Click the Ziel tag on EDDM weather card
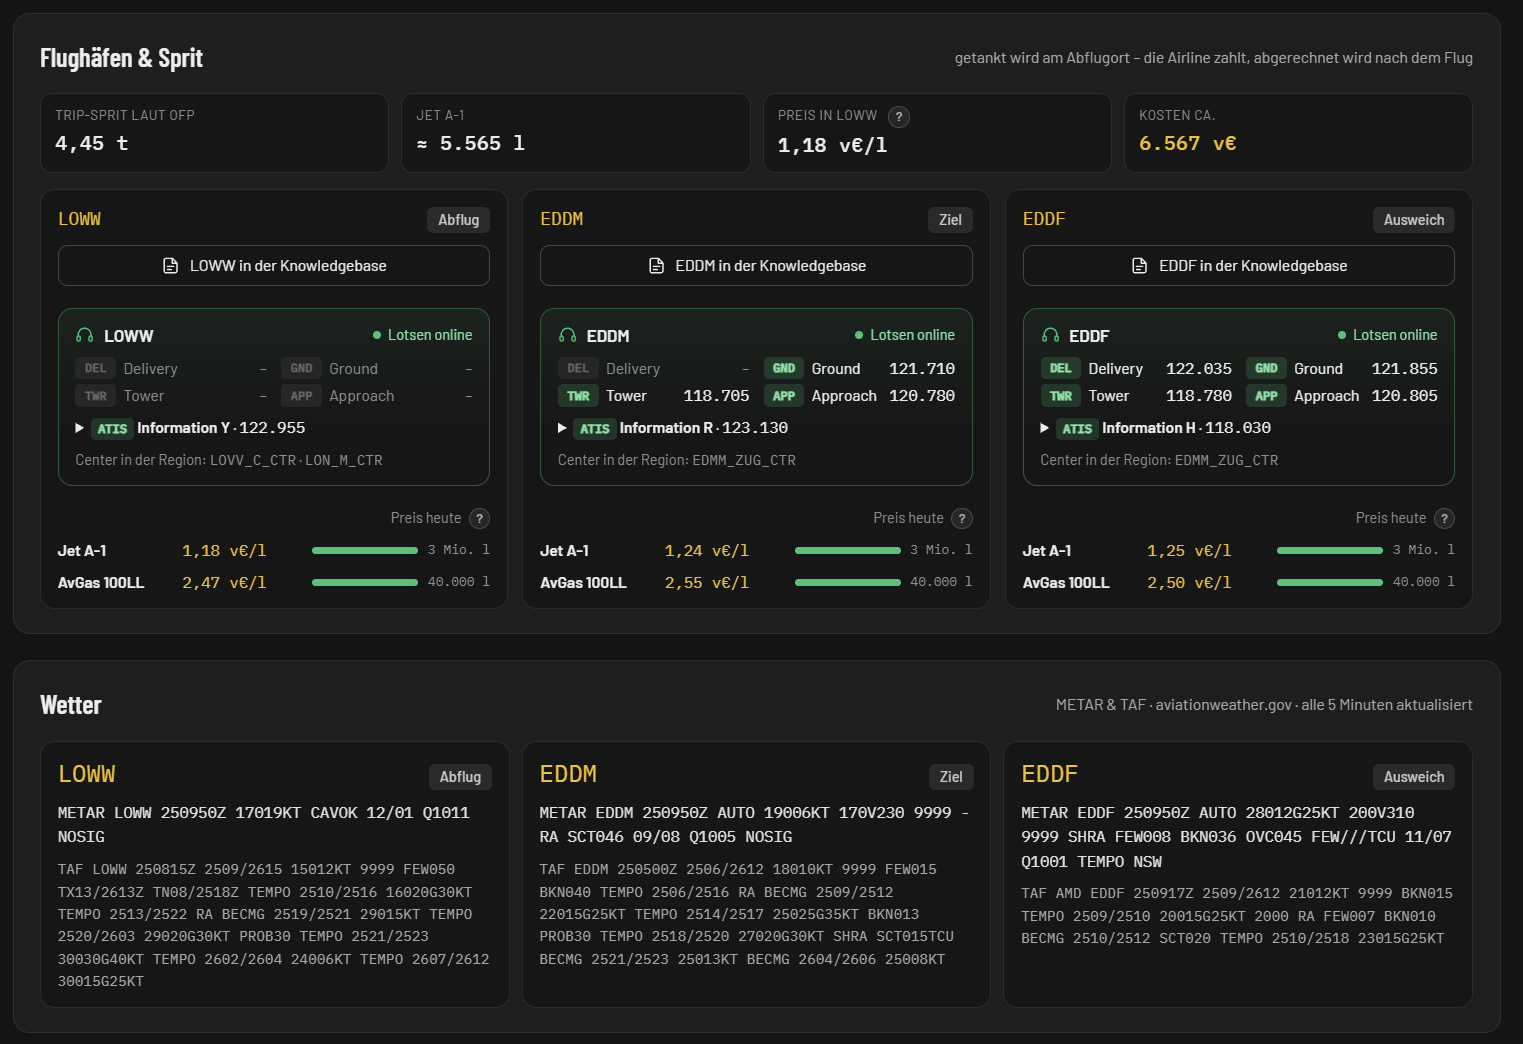Screen dimensions: 1523x1044 pos(951,777)
